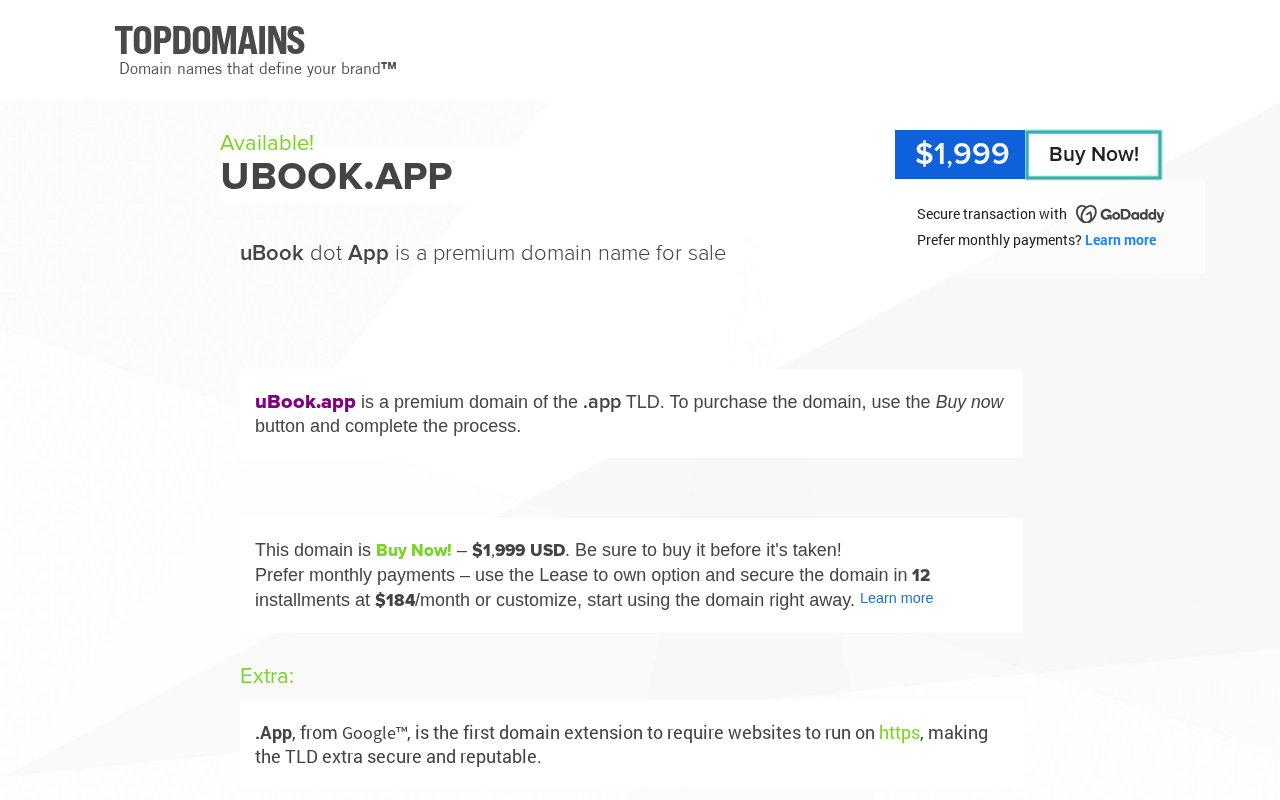
Task: Click the bold $184 monthly amount
Action: click(x=395, y=600)
